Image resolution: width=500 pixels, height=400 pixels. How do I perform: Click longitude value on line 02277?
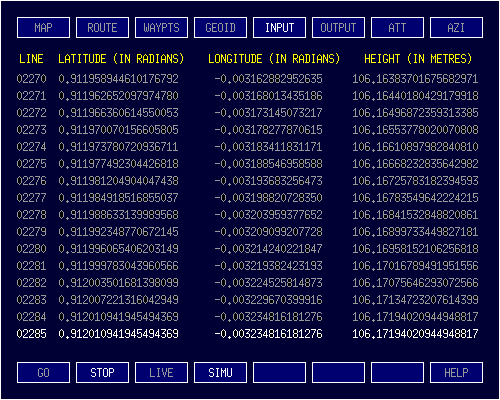click(268, 198)
